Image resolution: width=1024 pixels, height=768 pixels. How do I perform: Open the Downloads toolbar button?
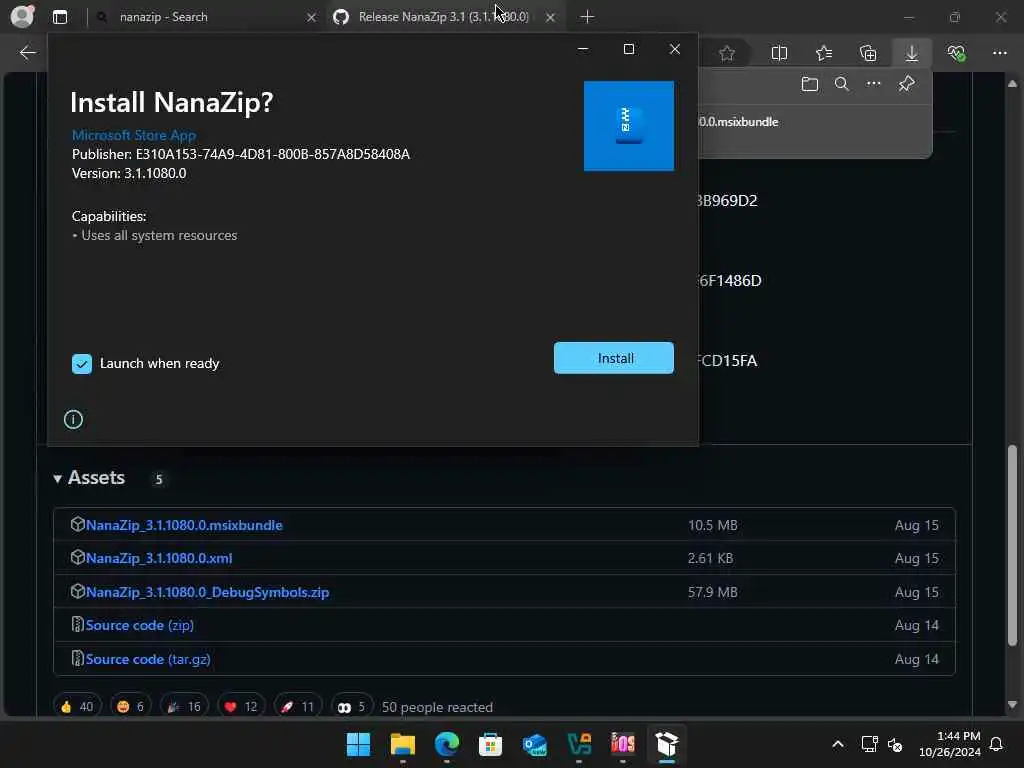pyautogui.click(x=912, y=54)
